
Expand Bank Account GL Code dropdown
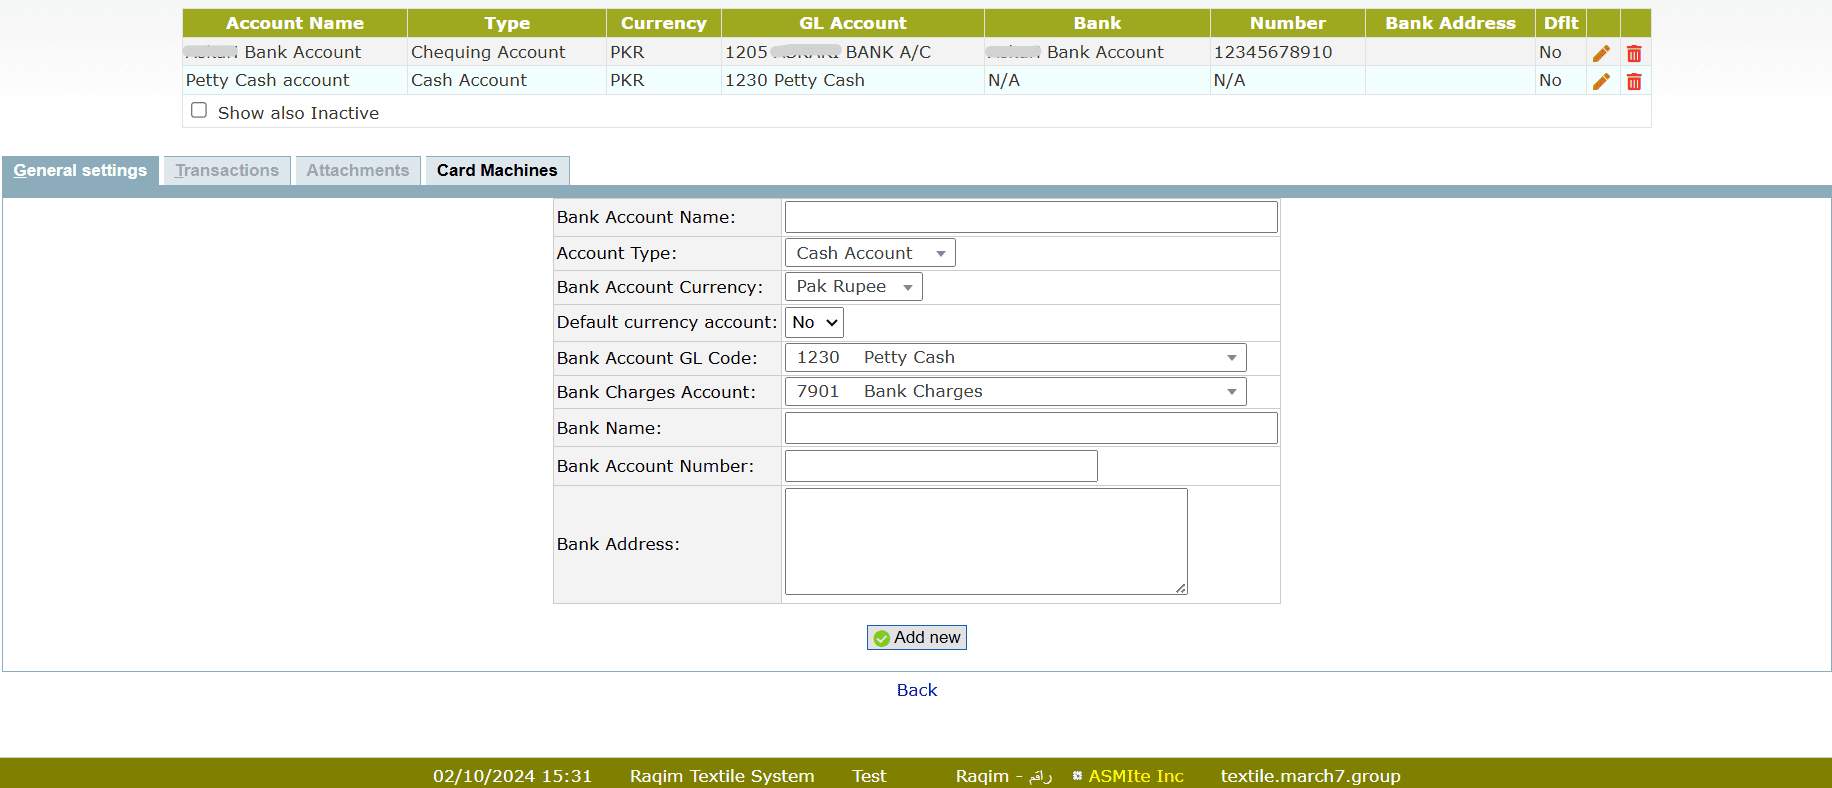[x=1015, y=358]
